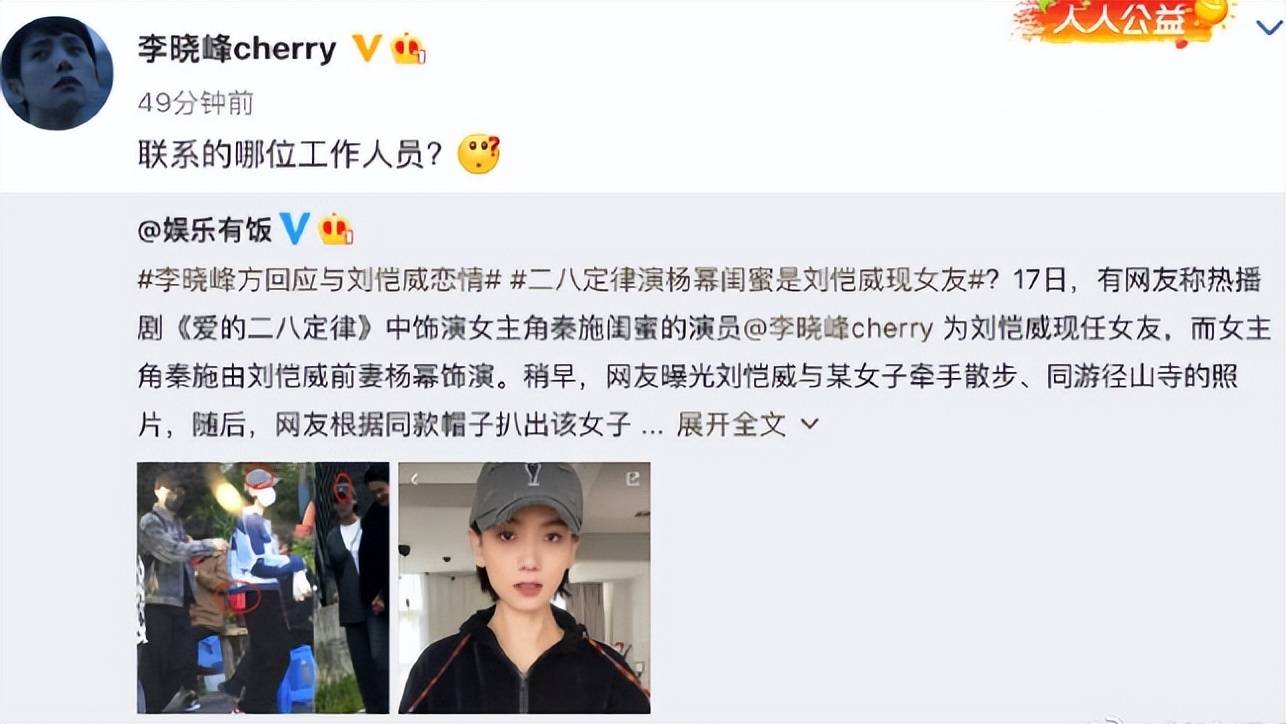
Task: Open the 李晓峰cherry username link
Action: pyautogui.click(x=237, y=48)
